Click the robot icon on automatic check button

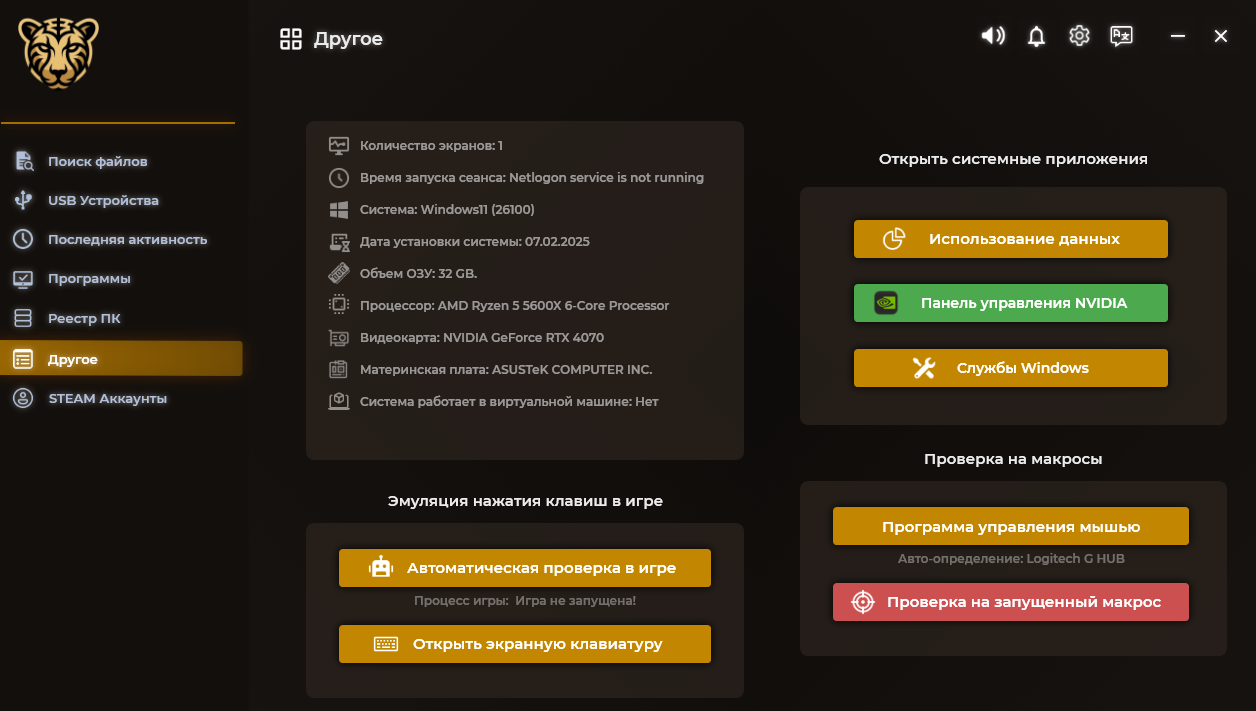381,568
